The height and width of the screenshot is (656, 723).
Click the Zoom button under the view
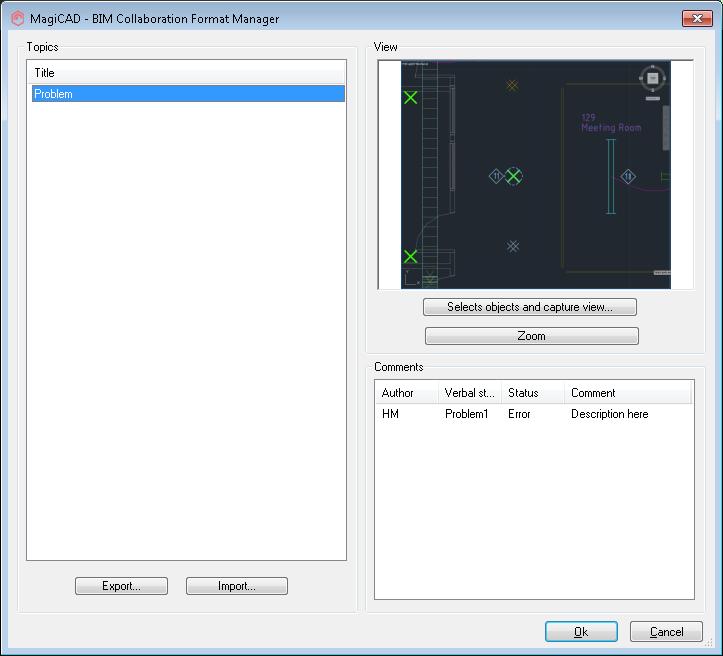pos(532,336)
